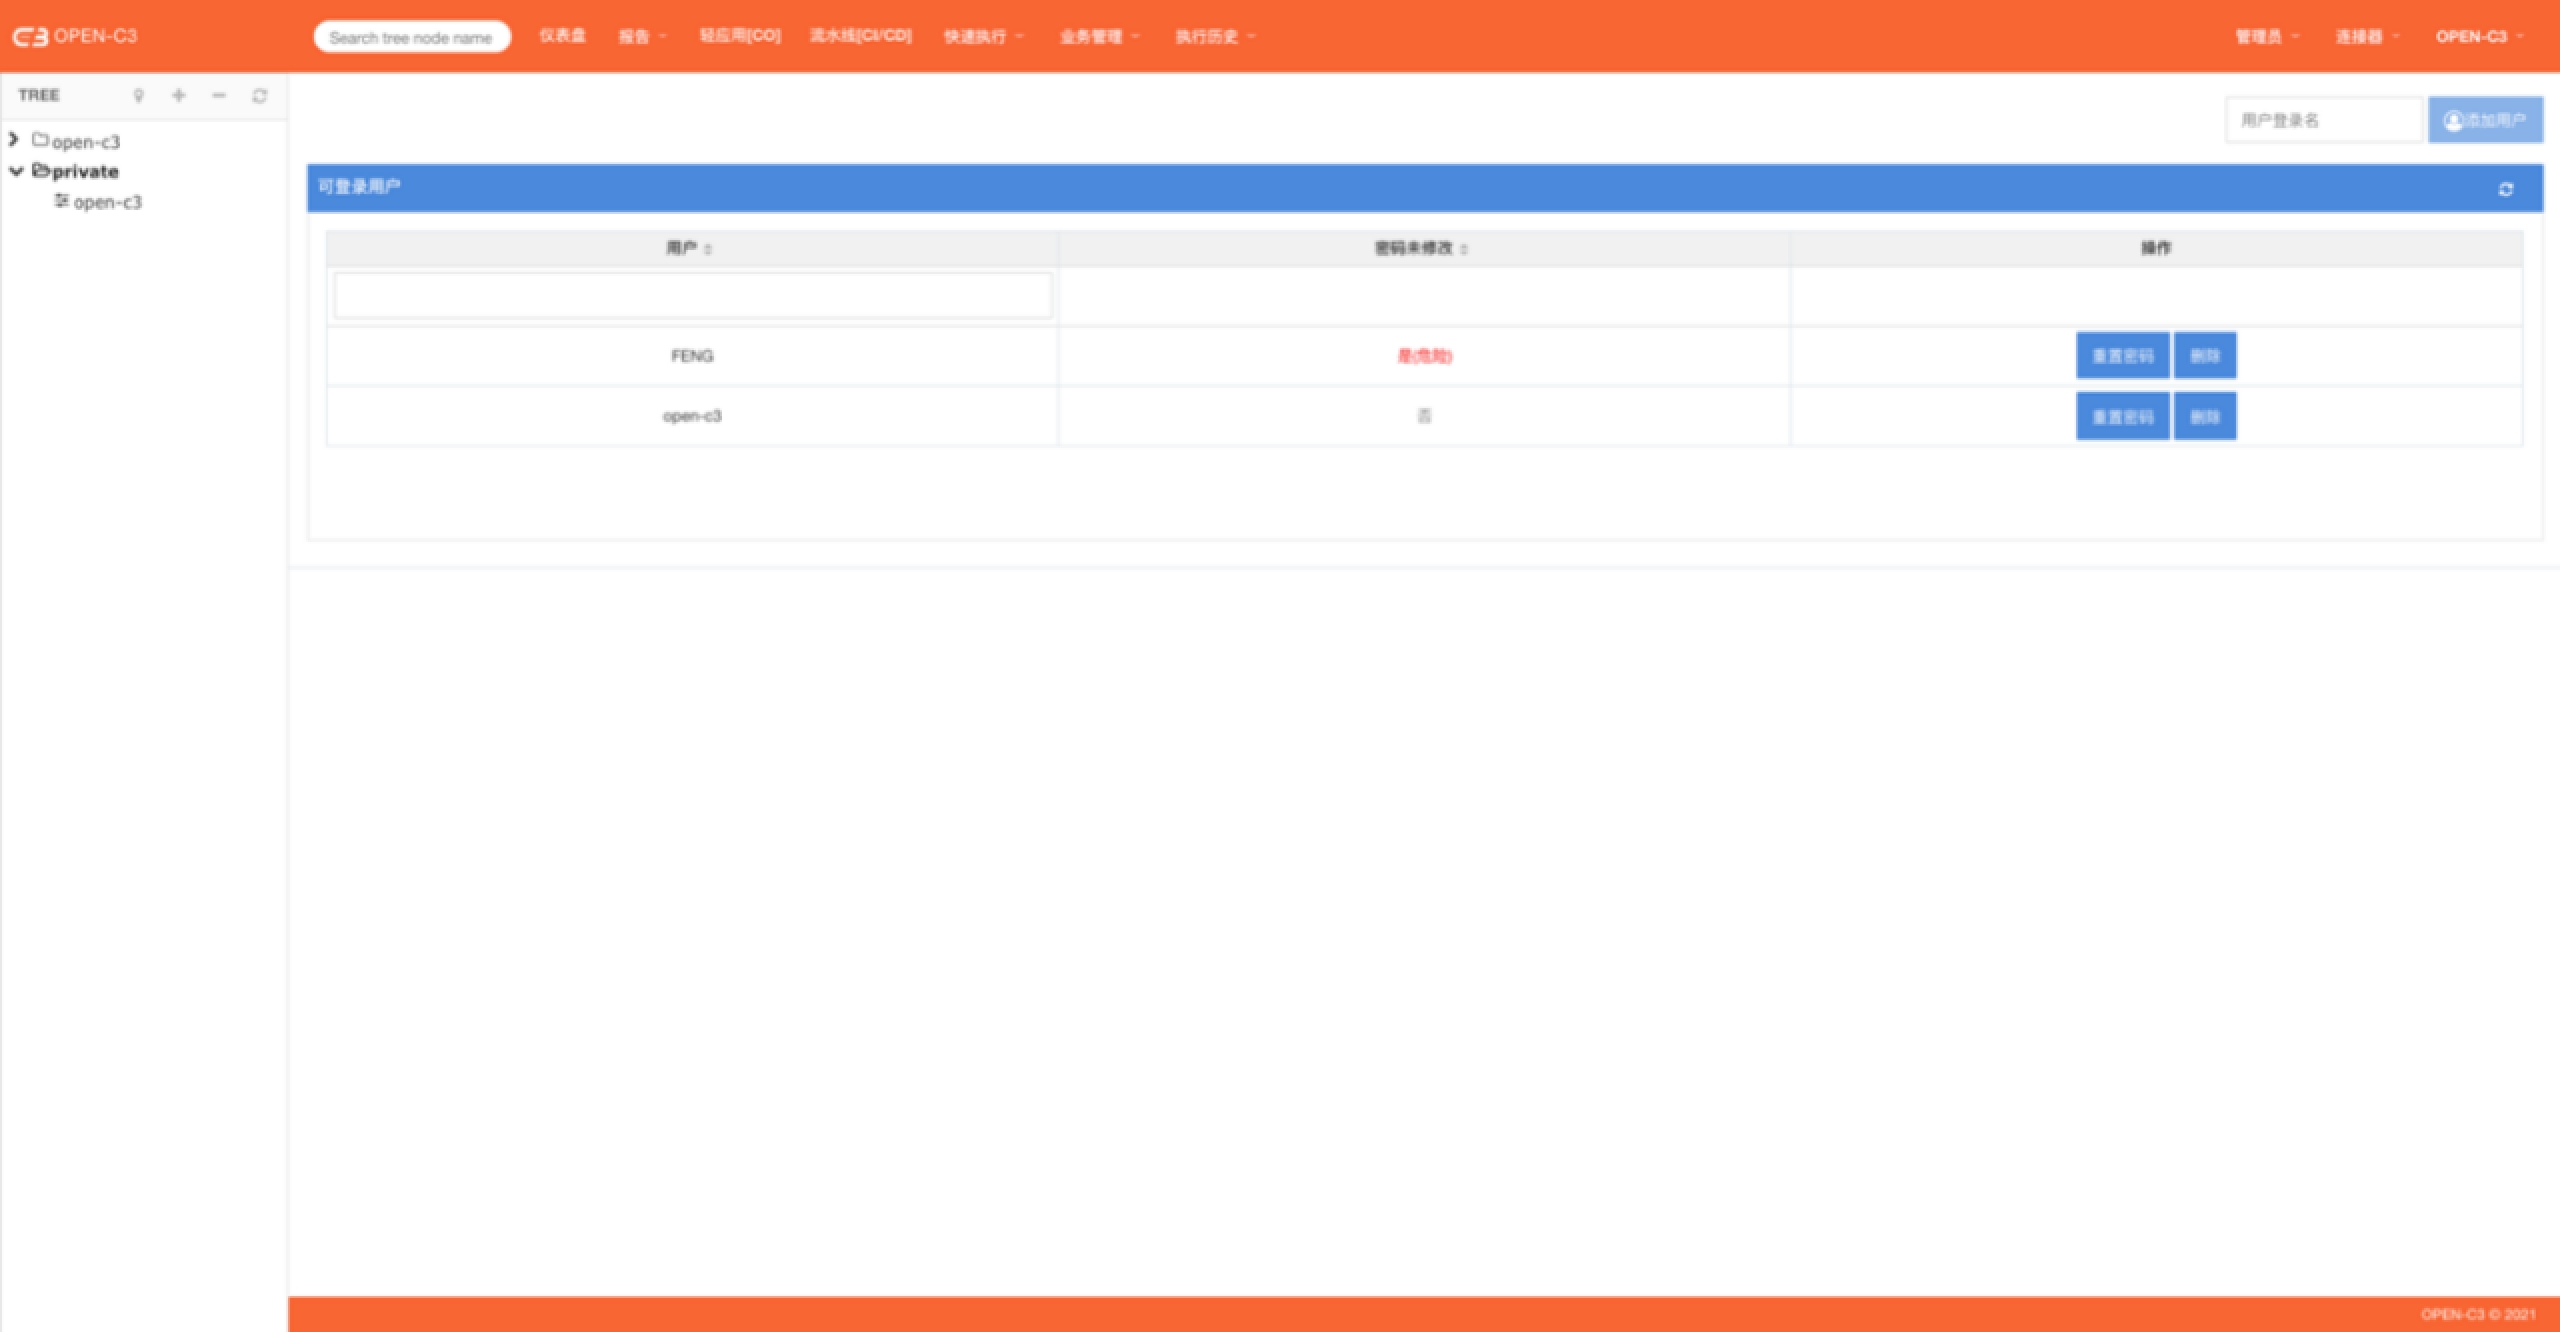The image size is (2560, 1332).
Task: Open the private folder icon
Action: tap(40, 171)
